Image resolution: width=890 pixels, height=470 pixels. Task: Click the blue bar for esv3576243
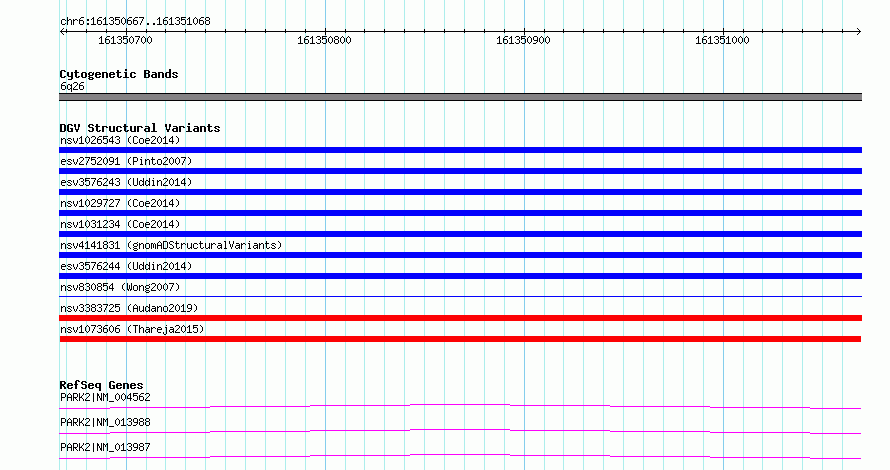[x=460, y=192]
